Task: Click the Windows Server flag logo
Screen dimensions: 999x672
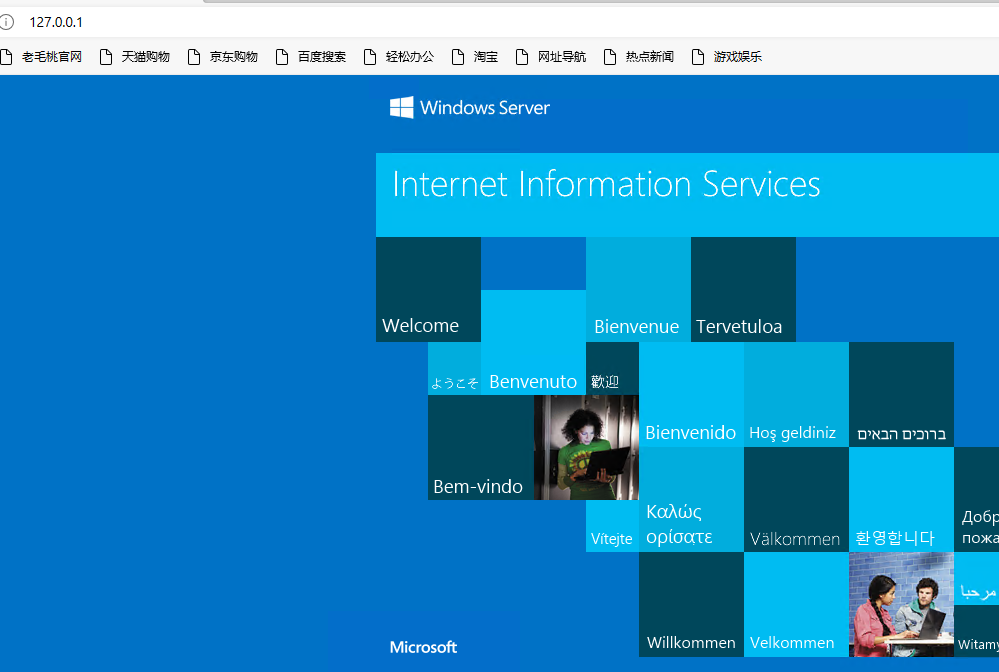Action: (401, 108)
